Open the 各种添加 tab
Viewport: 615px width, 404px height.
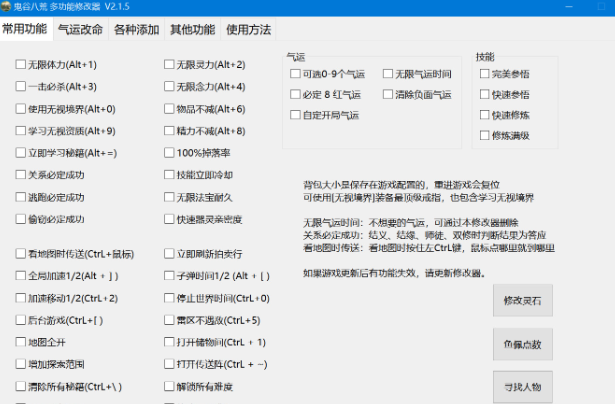pyautogui.click(x=136, y=29)
